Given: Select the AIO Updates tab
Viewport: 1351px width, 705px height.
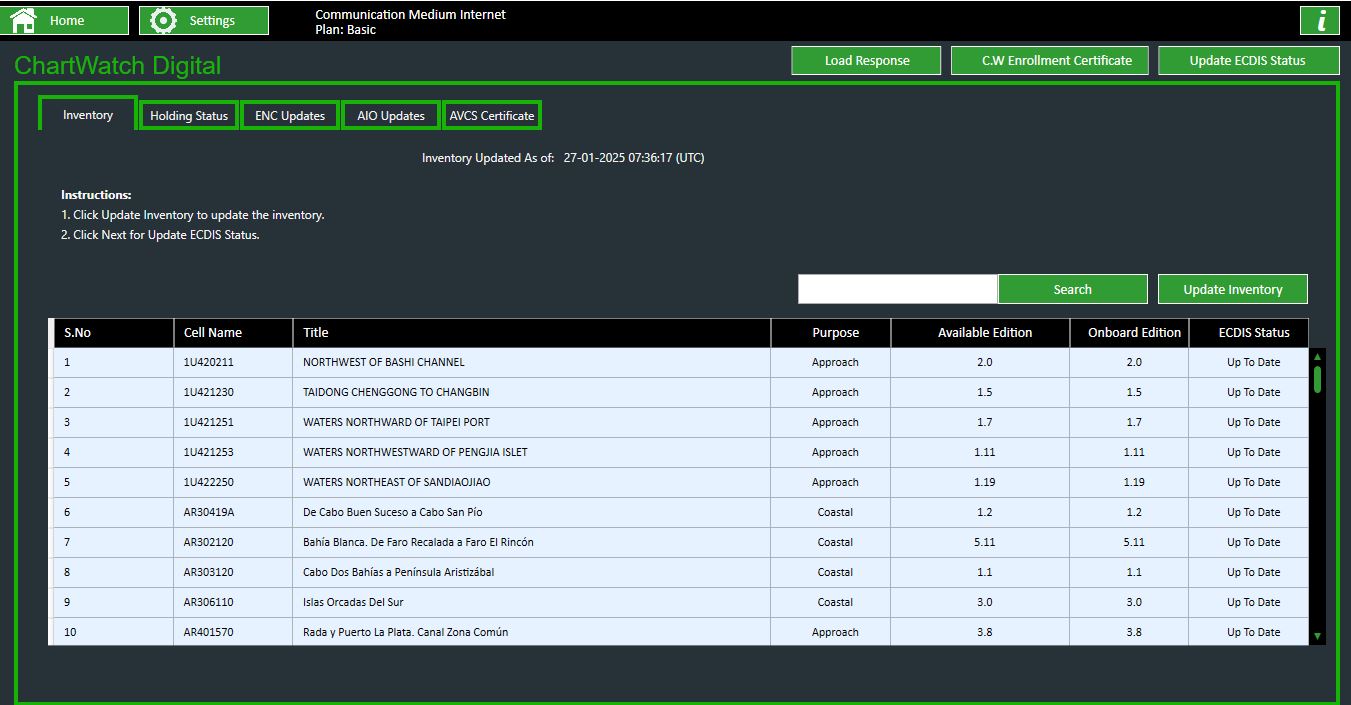Looking at the screenshot, I should (390, 114).
